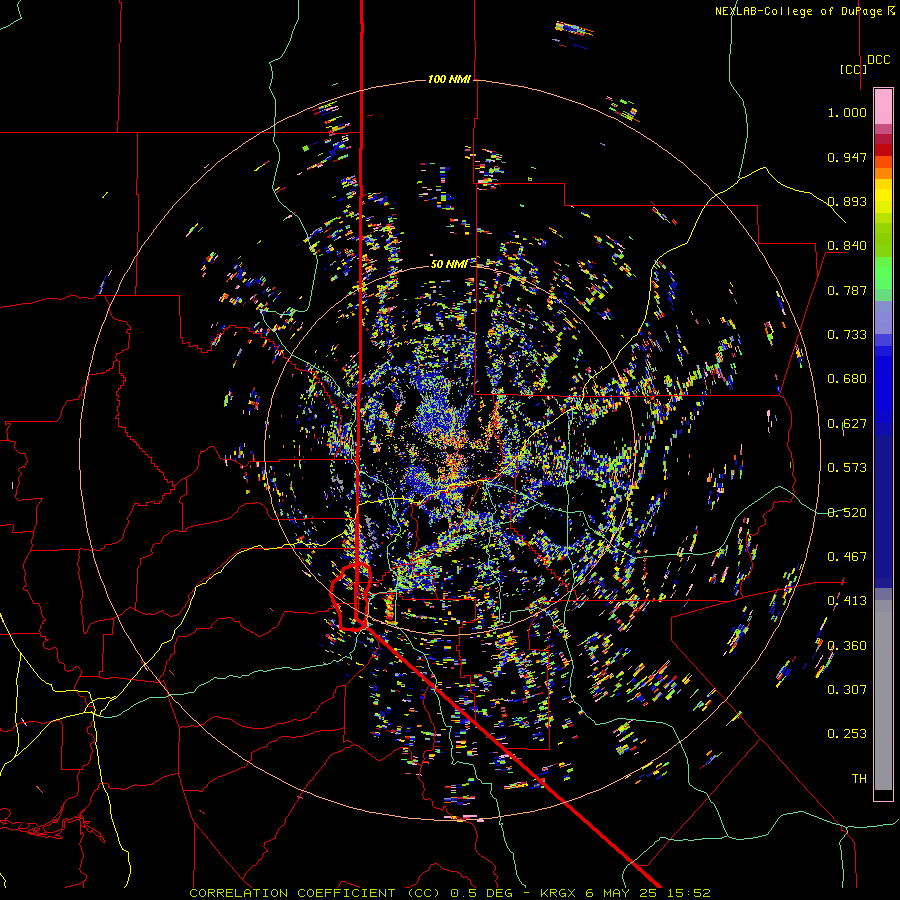Click the 1.000 value on the color scale
This screenshot has height=900, width=900.
(847, 112)
